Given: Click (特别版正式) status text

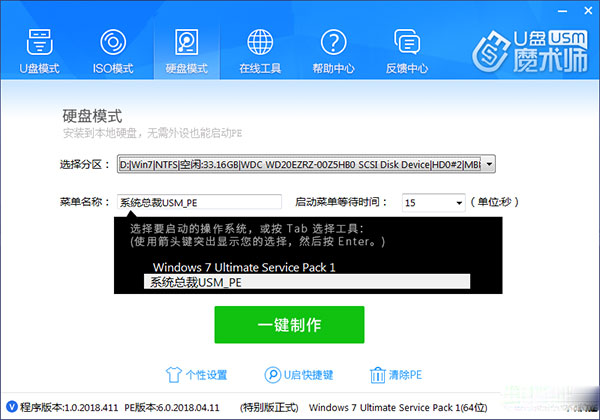Looking at the screenshot, I should tap(269, 407).
